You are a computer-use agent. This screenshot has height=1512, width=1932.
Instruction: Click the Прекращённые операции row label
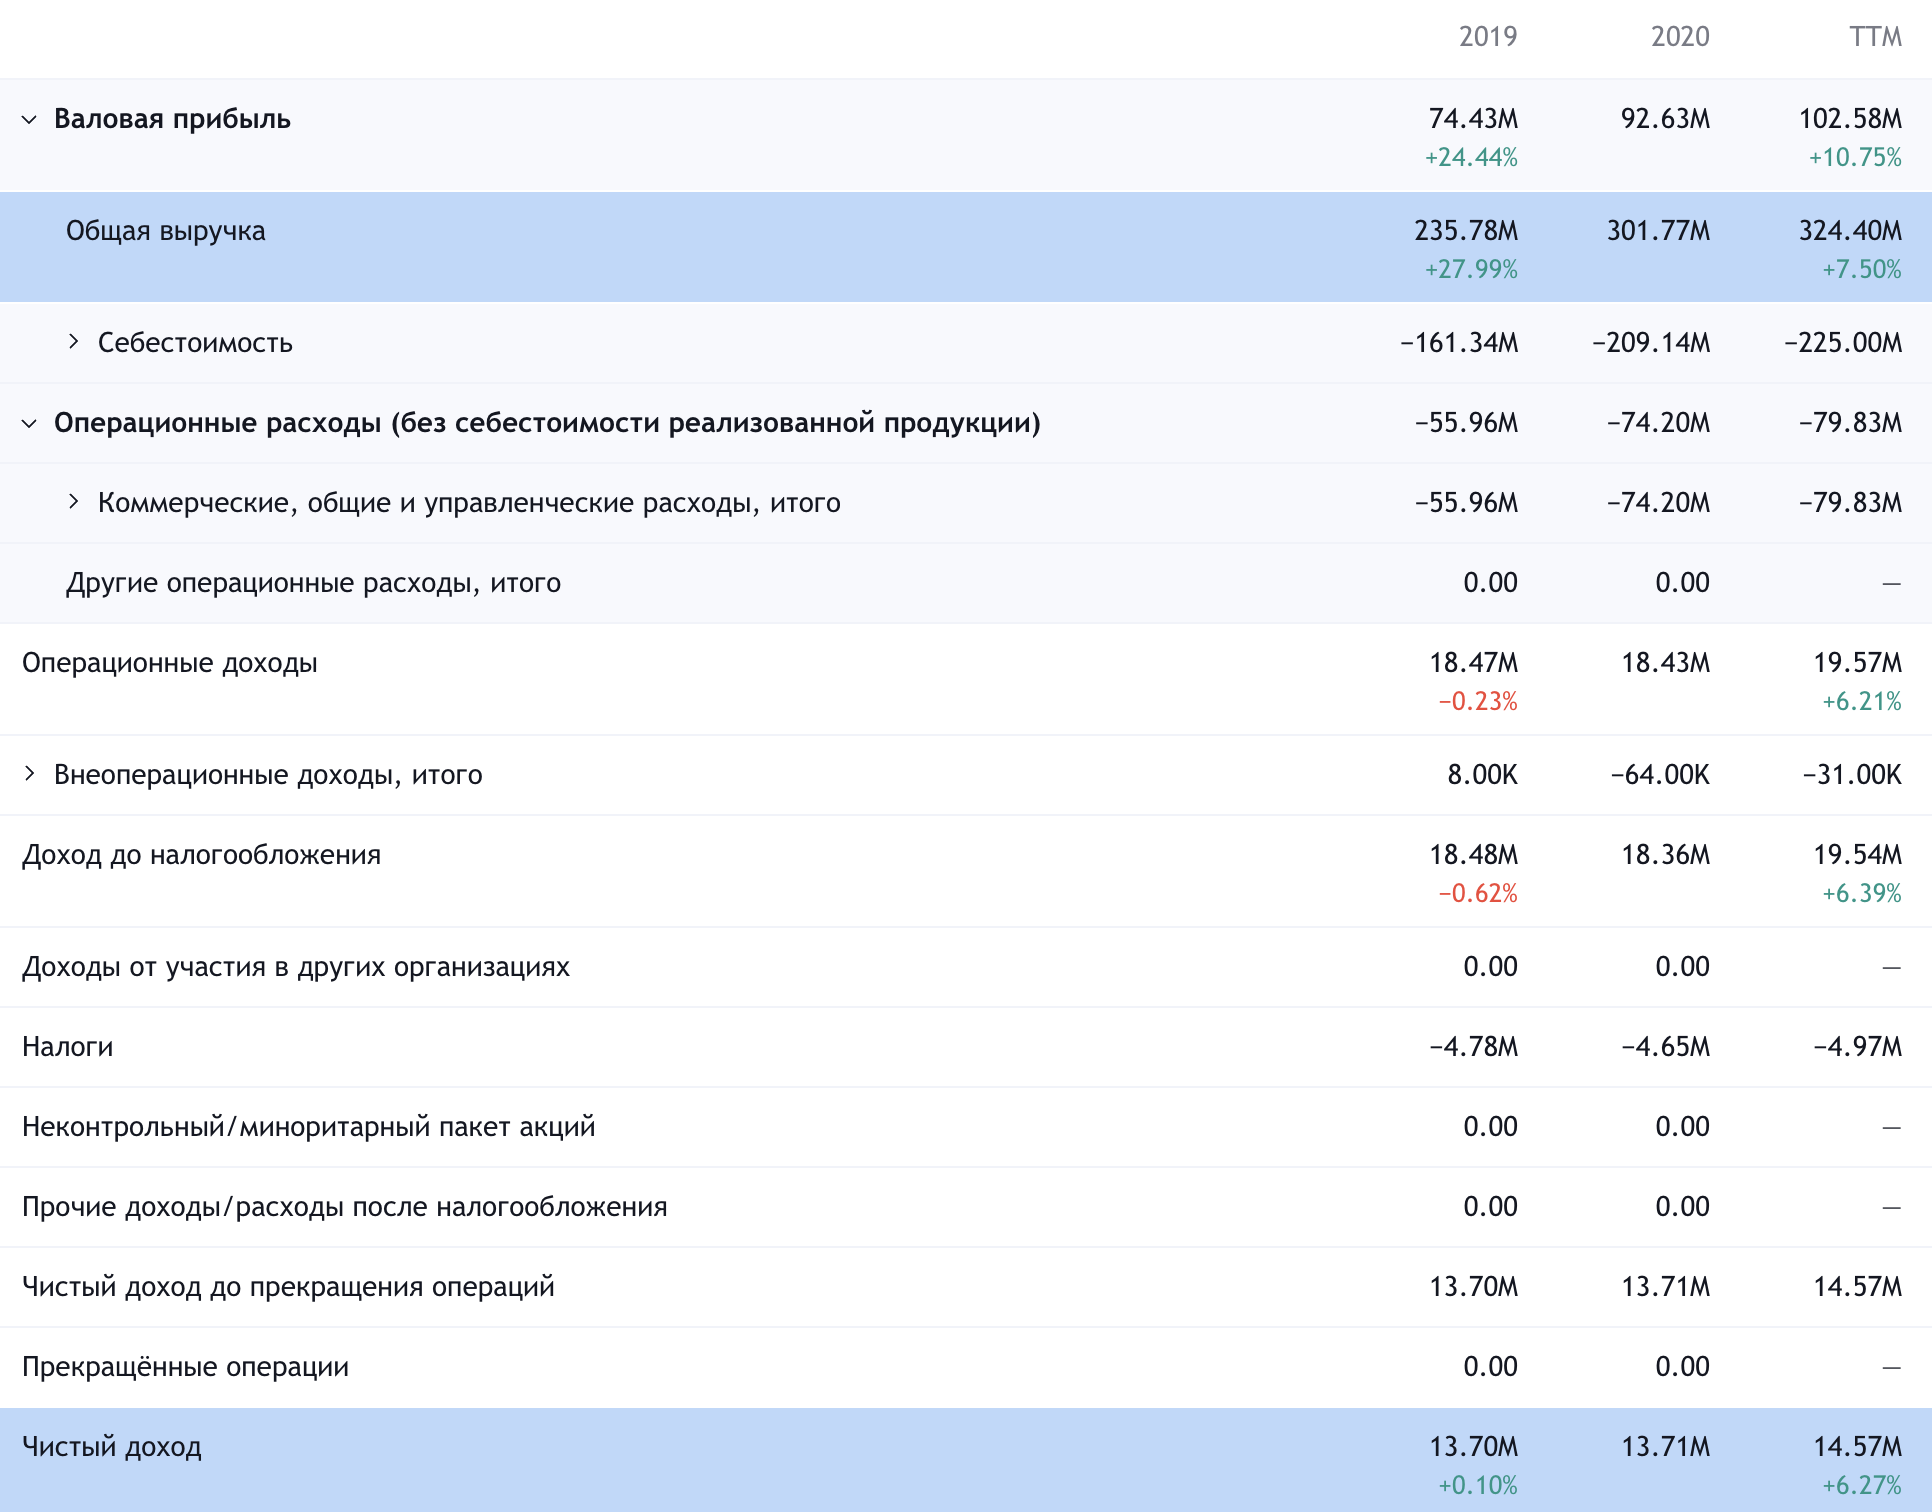coord(185,1367)
